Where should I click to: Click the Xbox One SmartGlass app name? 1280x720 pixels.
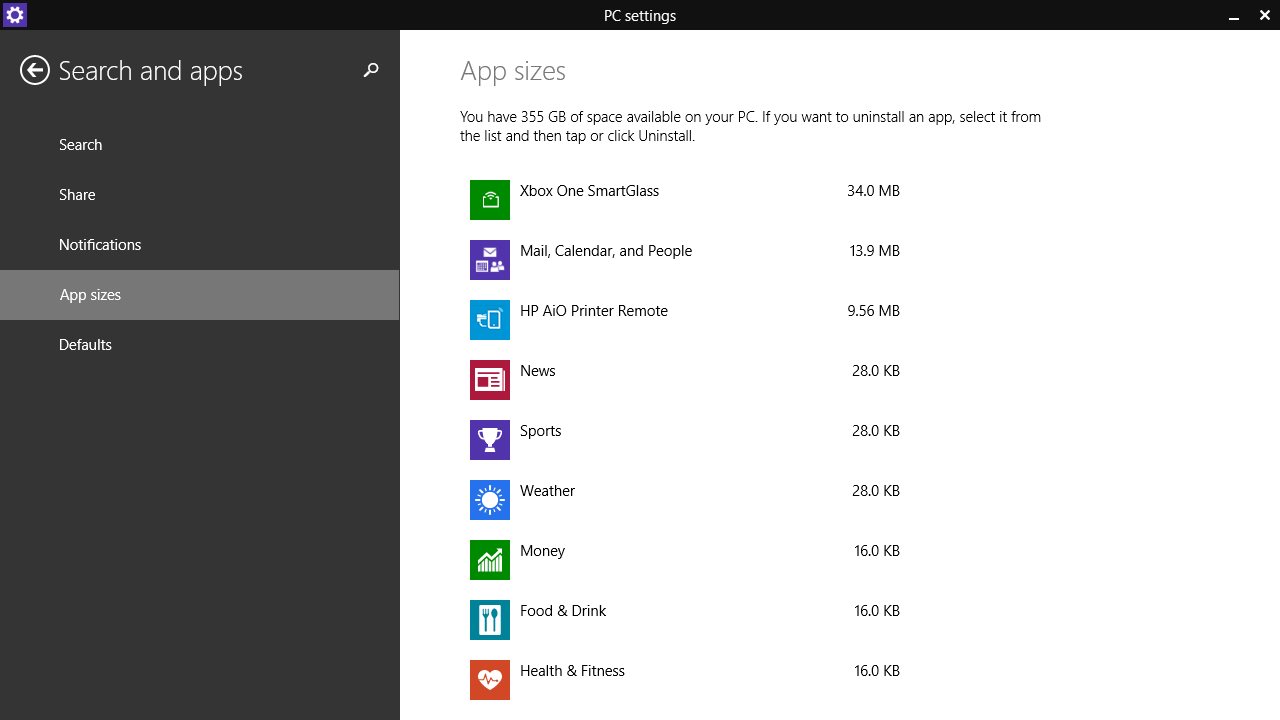coord(589,191)
